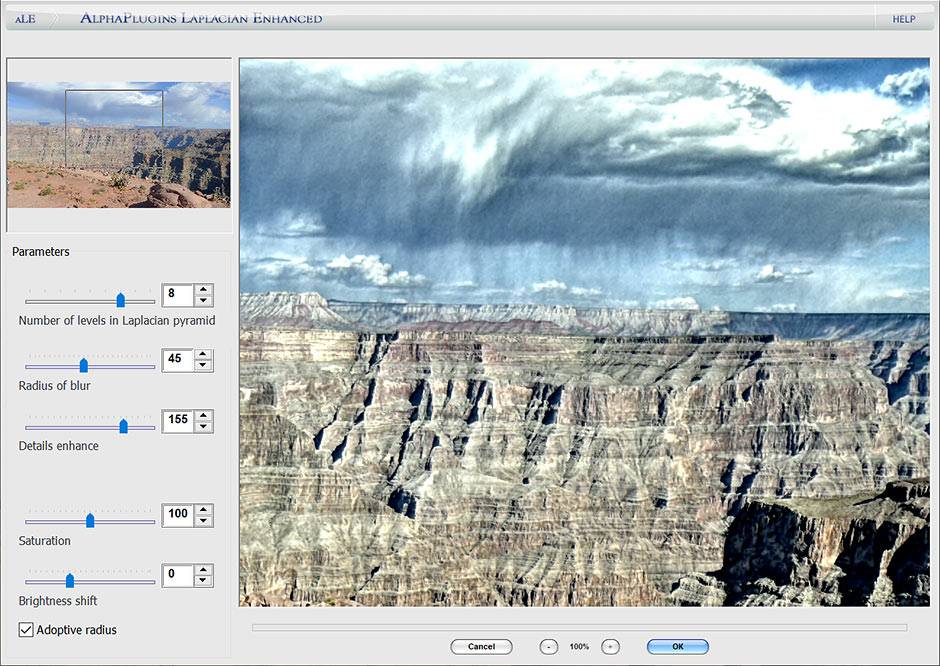Viewport: 940px width, 666px height.
Task: Click the OK button
Action: (677, 646)
